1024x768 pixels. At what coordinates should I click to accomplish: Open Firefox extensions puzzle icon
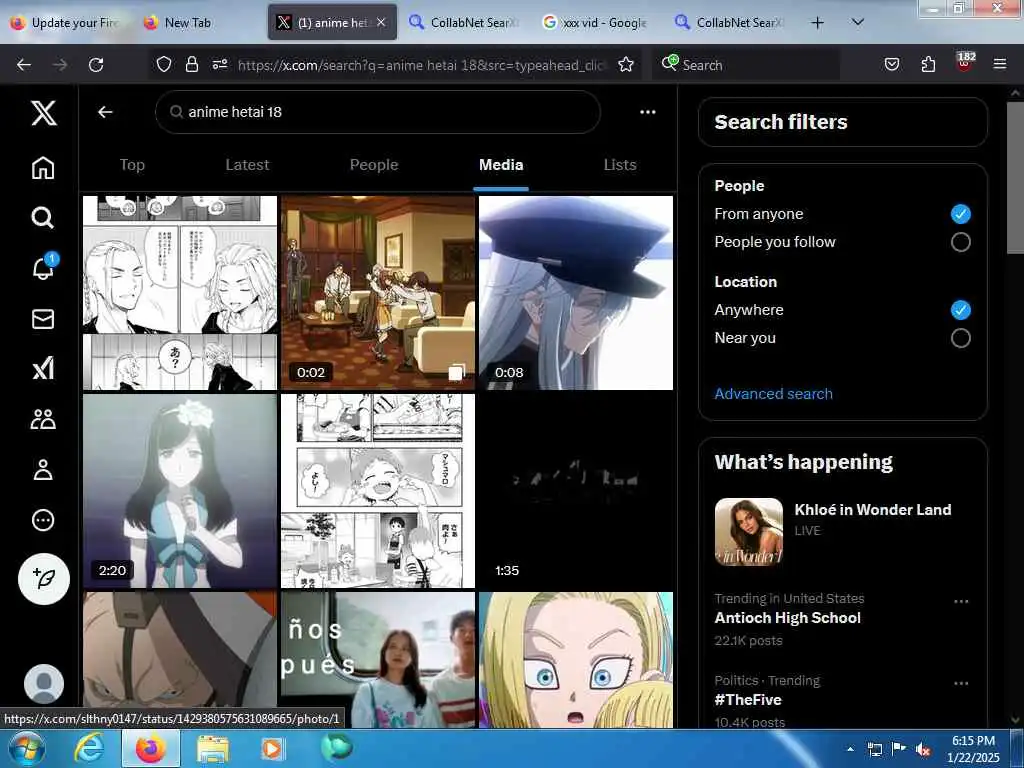(x=928, y=64)
